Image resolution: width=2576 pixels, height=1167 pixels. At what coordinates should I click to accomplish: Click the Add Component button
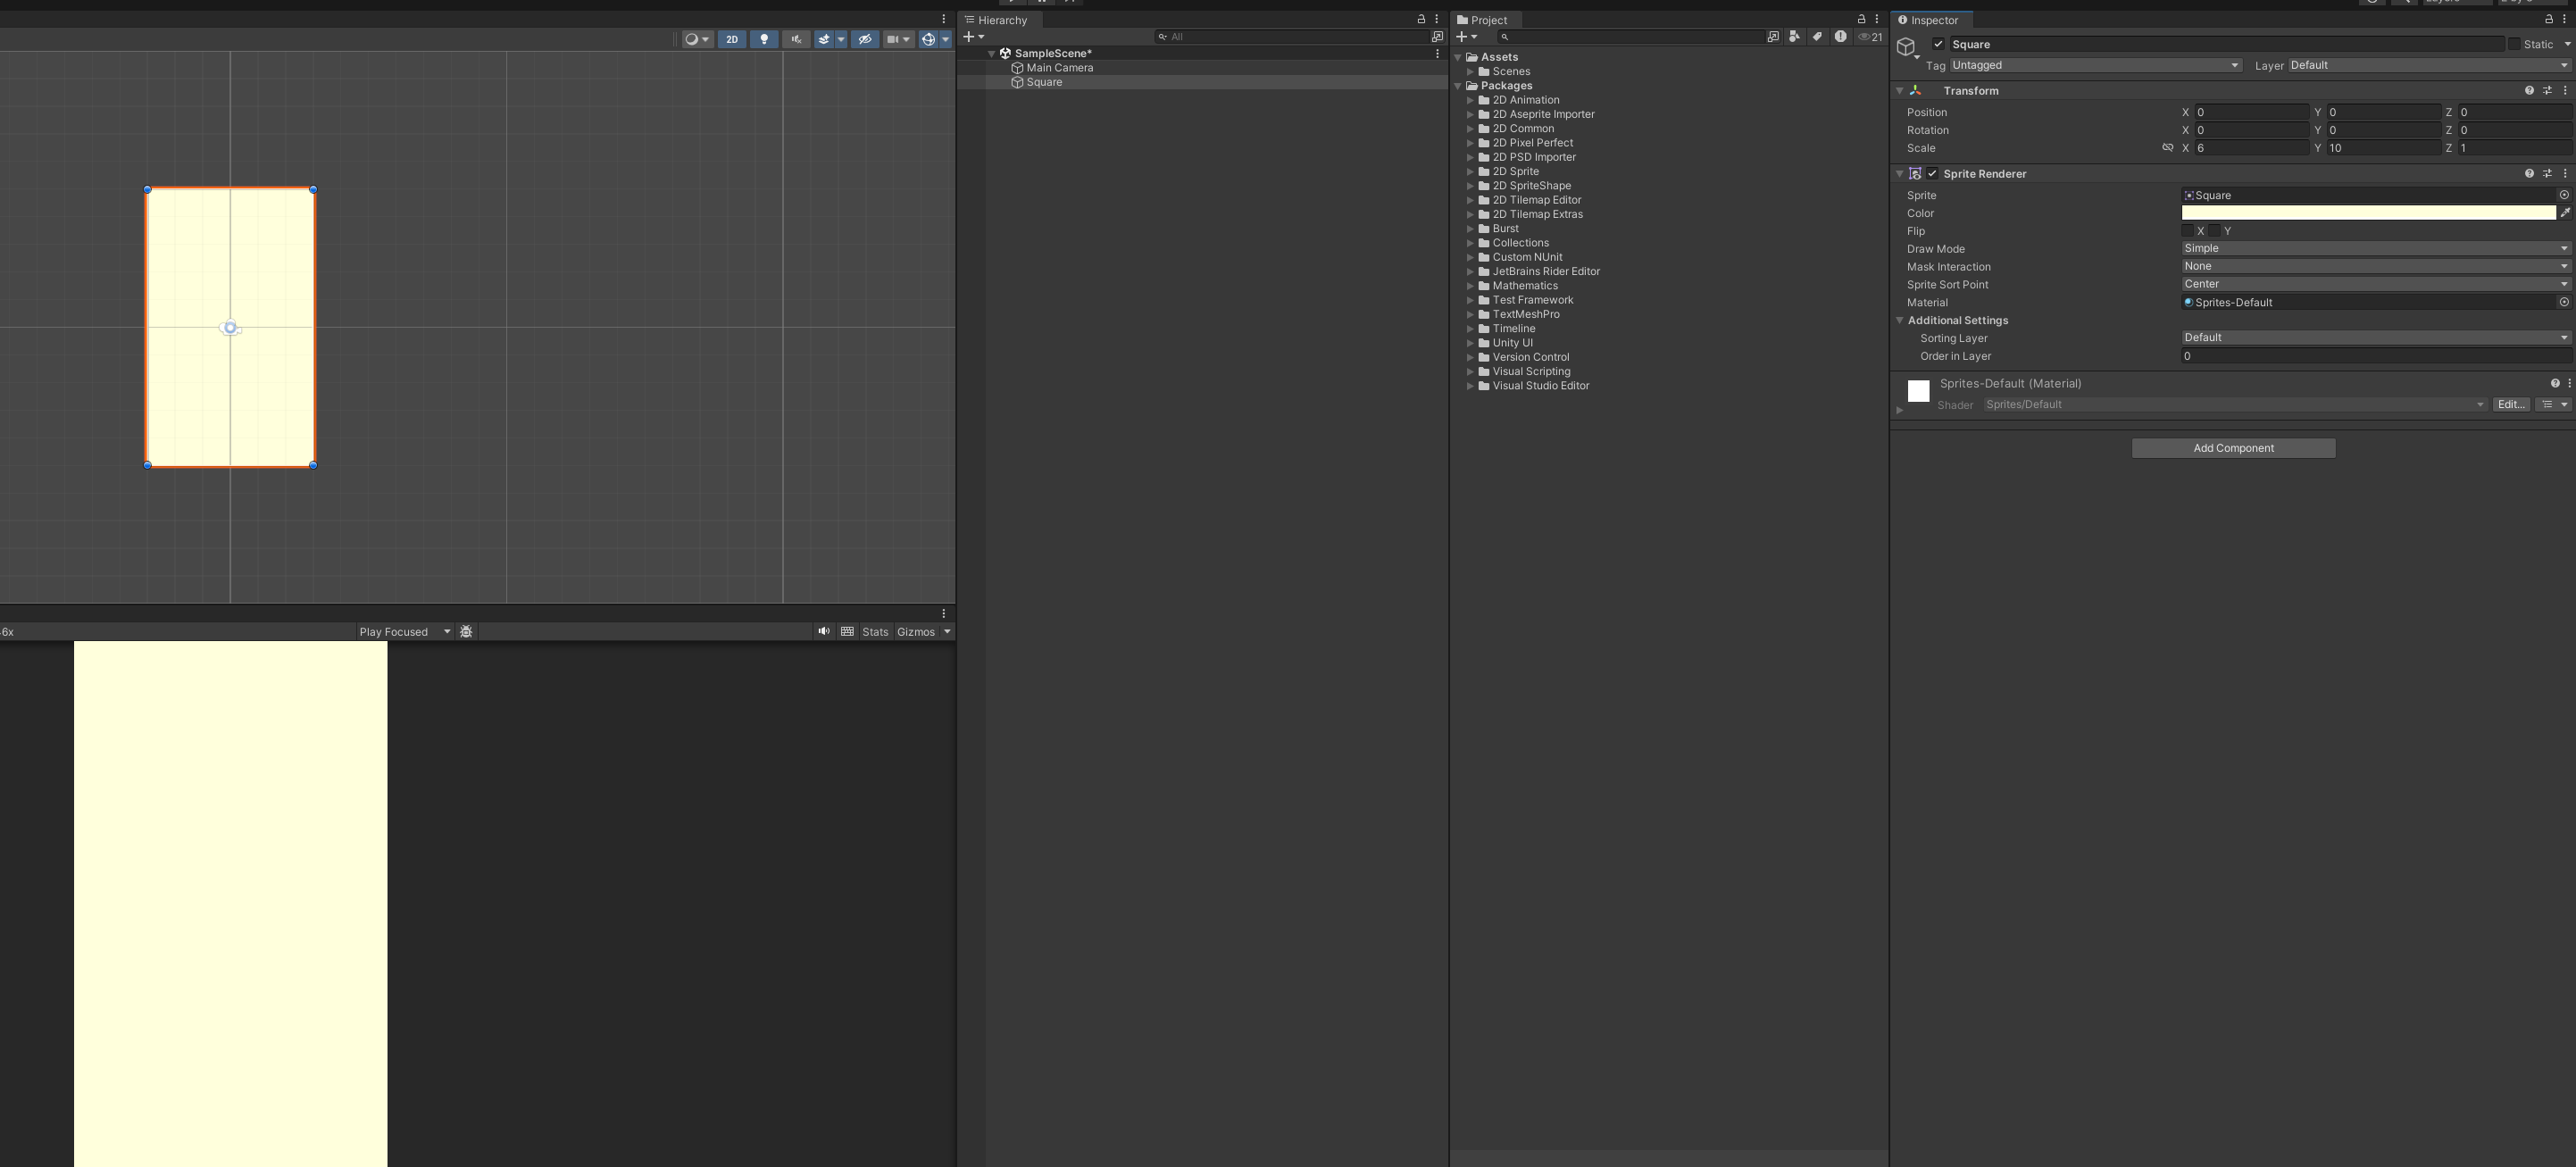(x=2233, y=448)
